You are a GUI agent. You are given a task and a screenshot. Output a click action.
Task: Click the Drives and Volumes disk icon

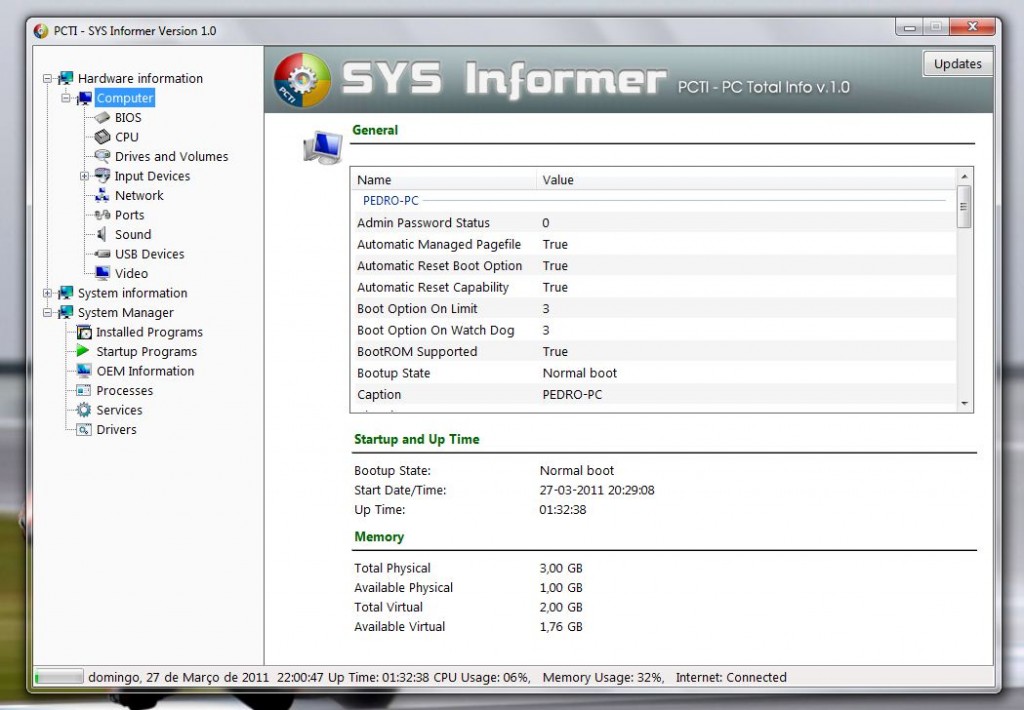[102, 156]
